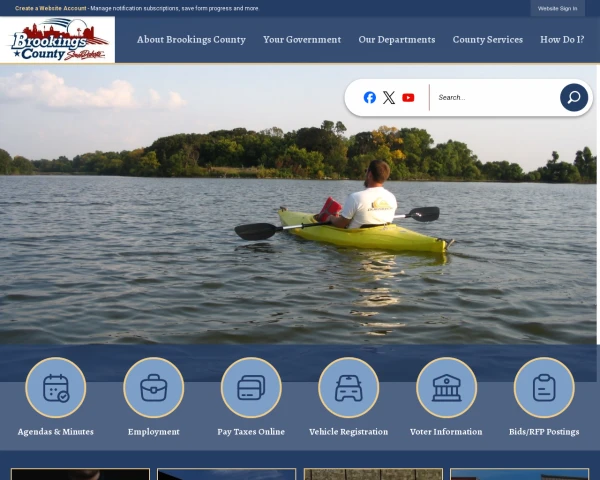Open the Facebook social icon
The image size is (600, 480).
tap(369, 98)
